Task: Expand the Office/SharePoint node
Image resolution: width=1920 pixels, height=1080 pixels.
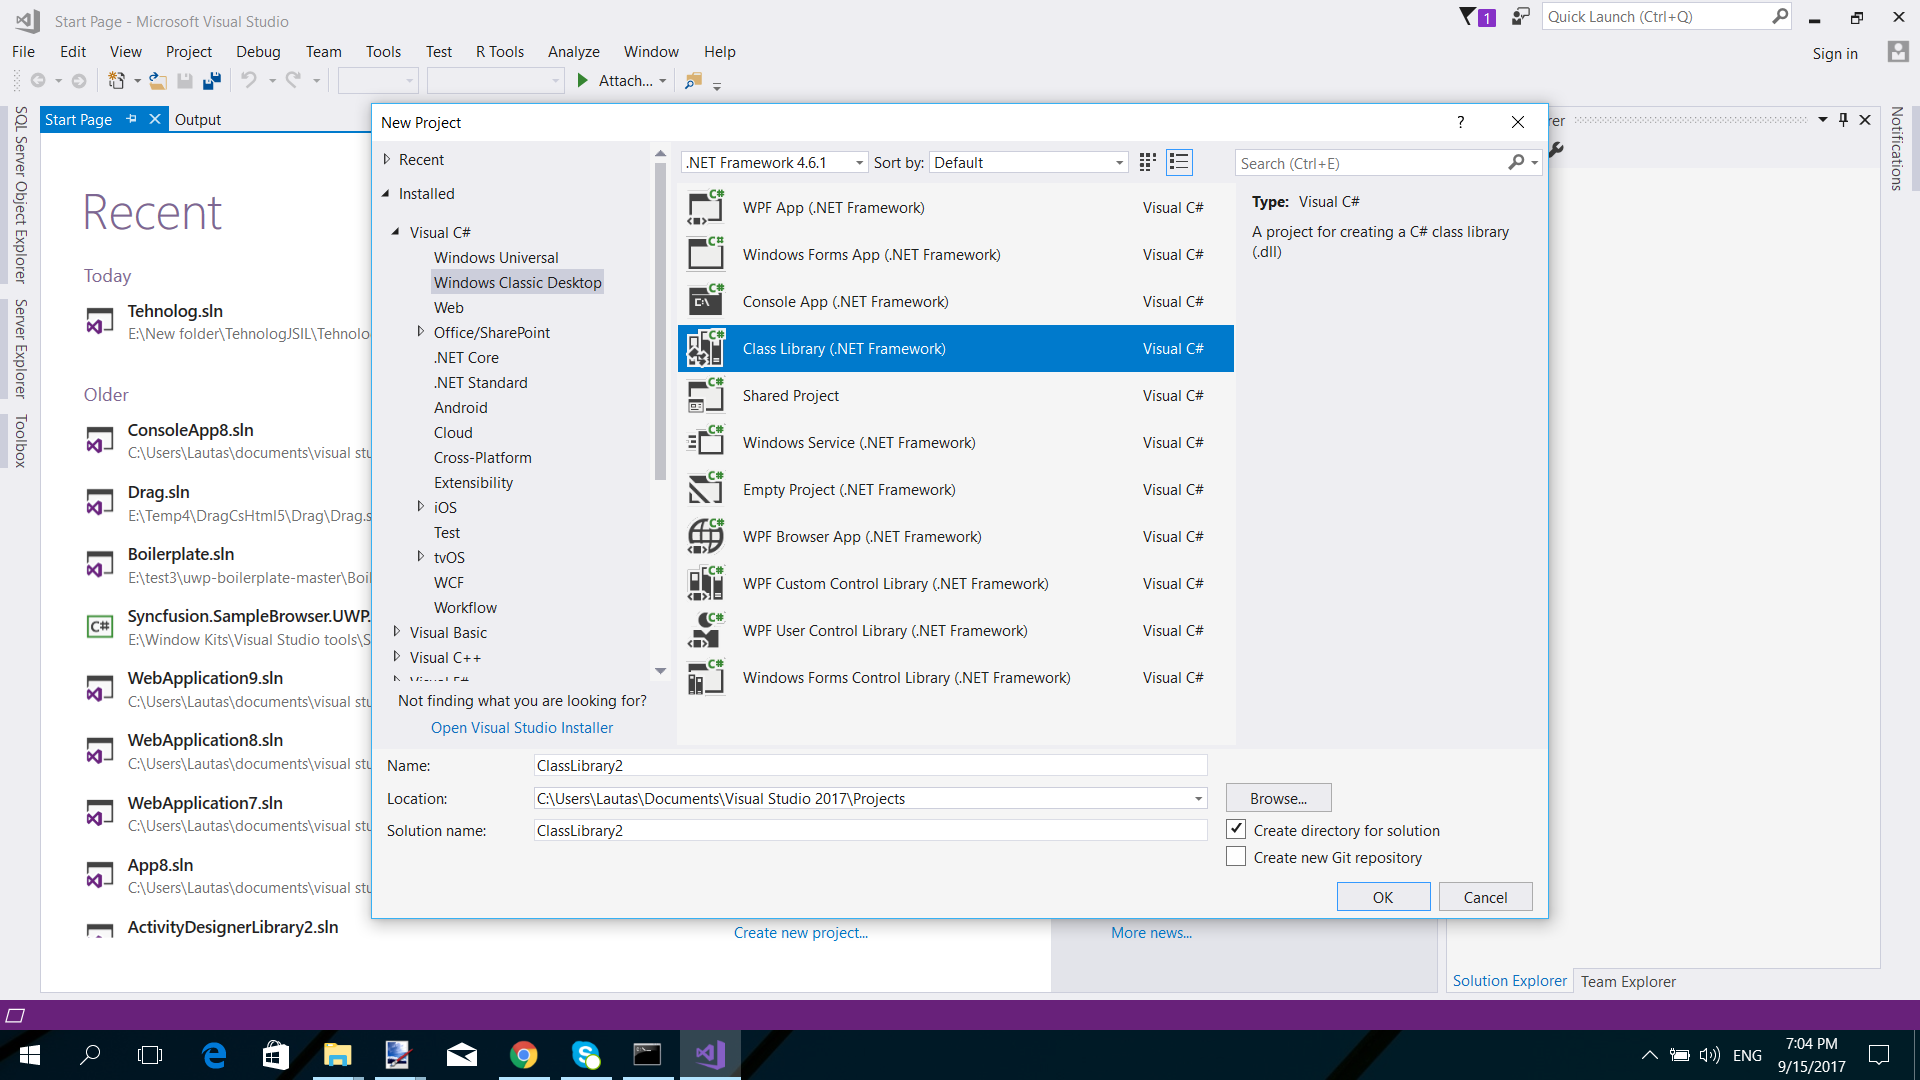Action: tap(421, 331)
